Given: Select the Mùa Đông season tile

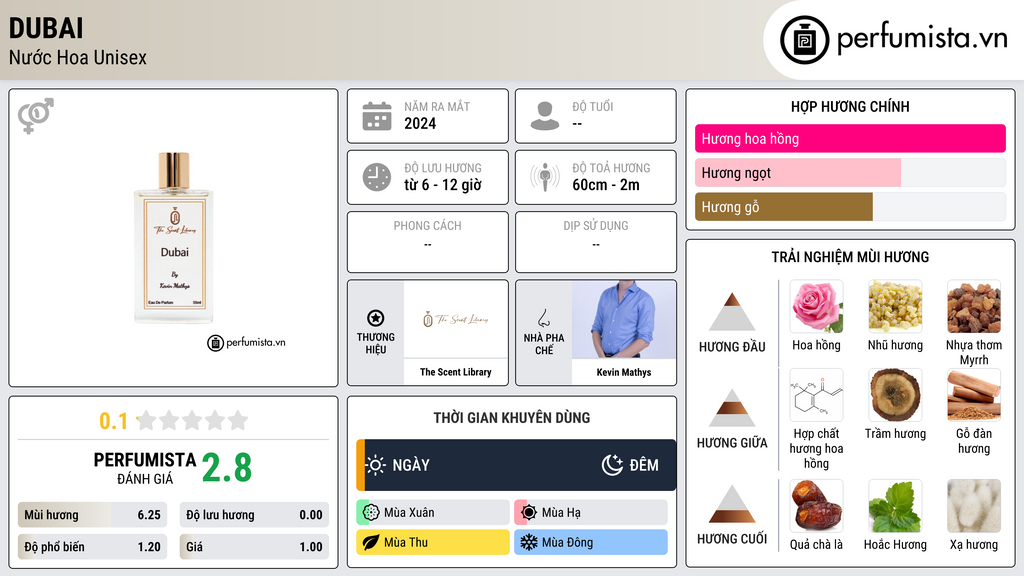Looking at the screenshot, I should tap(591, 542).
